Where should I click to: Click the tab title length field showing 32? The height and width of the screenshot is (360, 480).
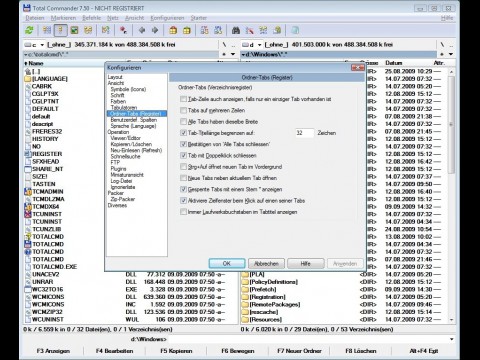[304, 133]
